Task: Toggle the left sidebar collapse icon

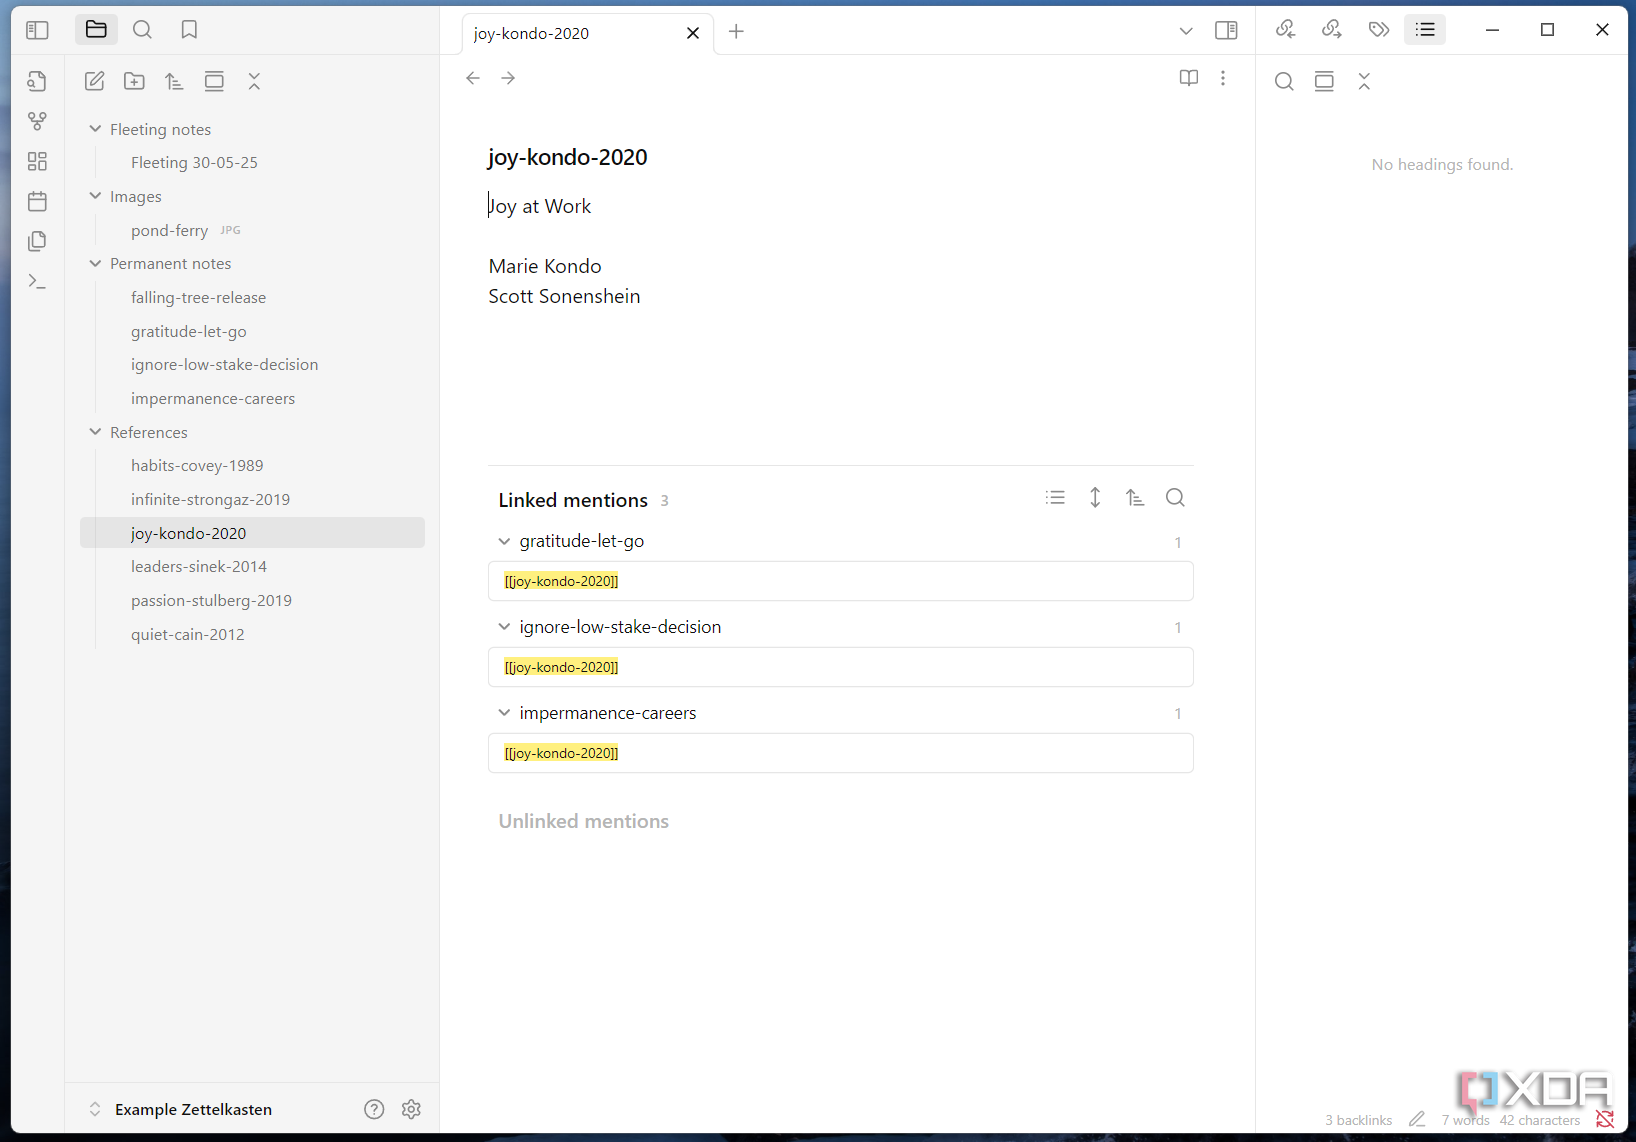Action: 37,30
